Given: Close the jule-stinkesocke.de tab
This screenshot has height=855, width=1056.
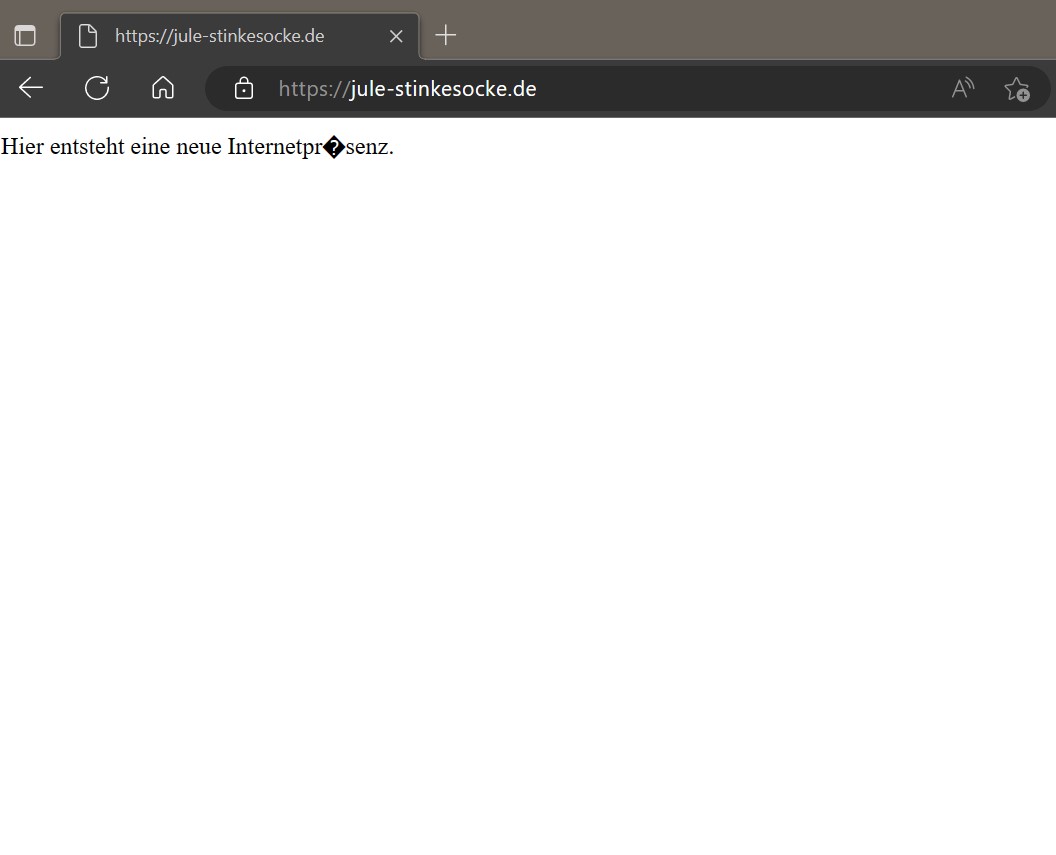Looking at the screenshot, I should coord(396,36).
